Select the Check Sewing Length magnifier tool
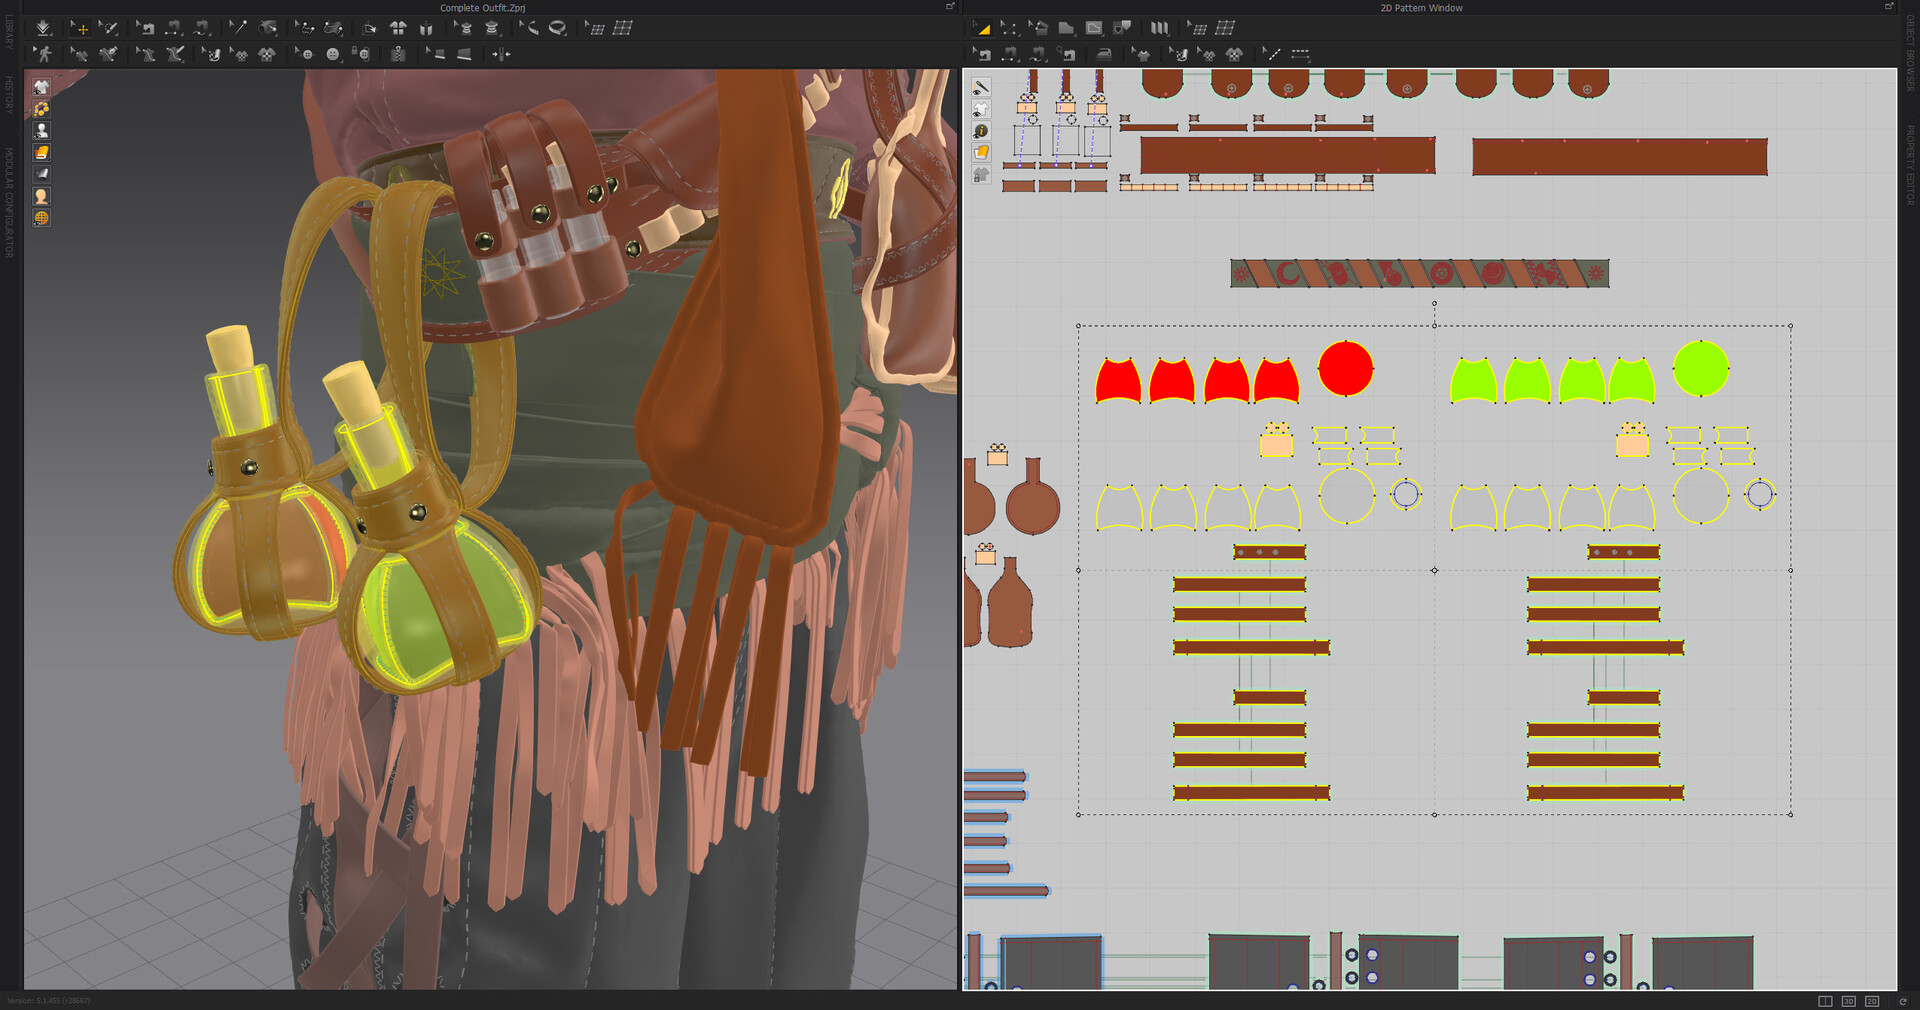Viewport: 1920px width, 1010px height. (1066, 54)
